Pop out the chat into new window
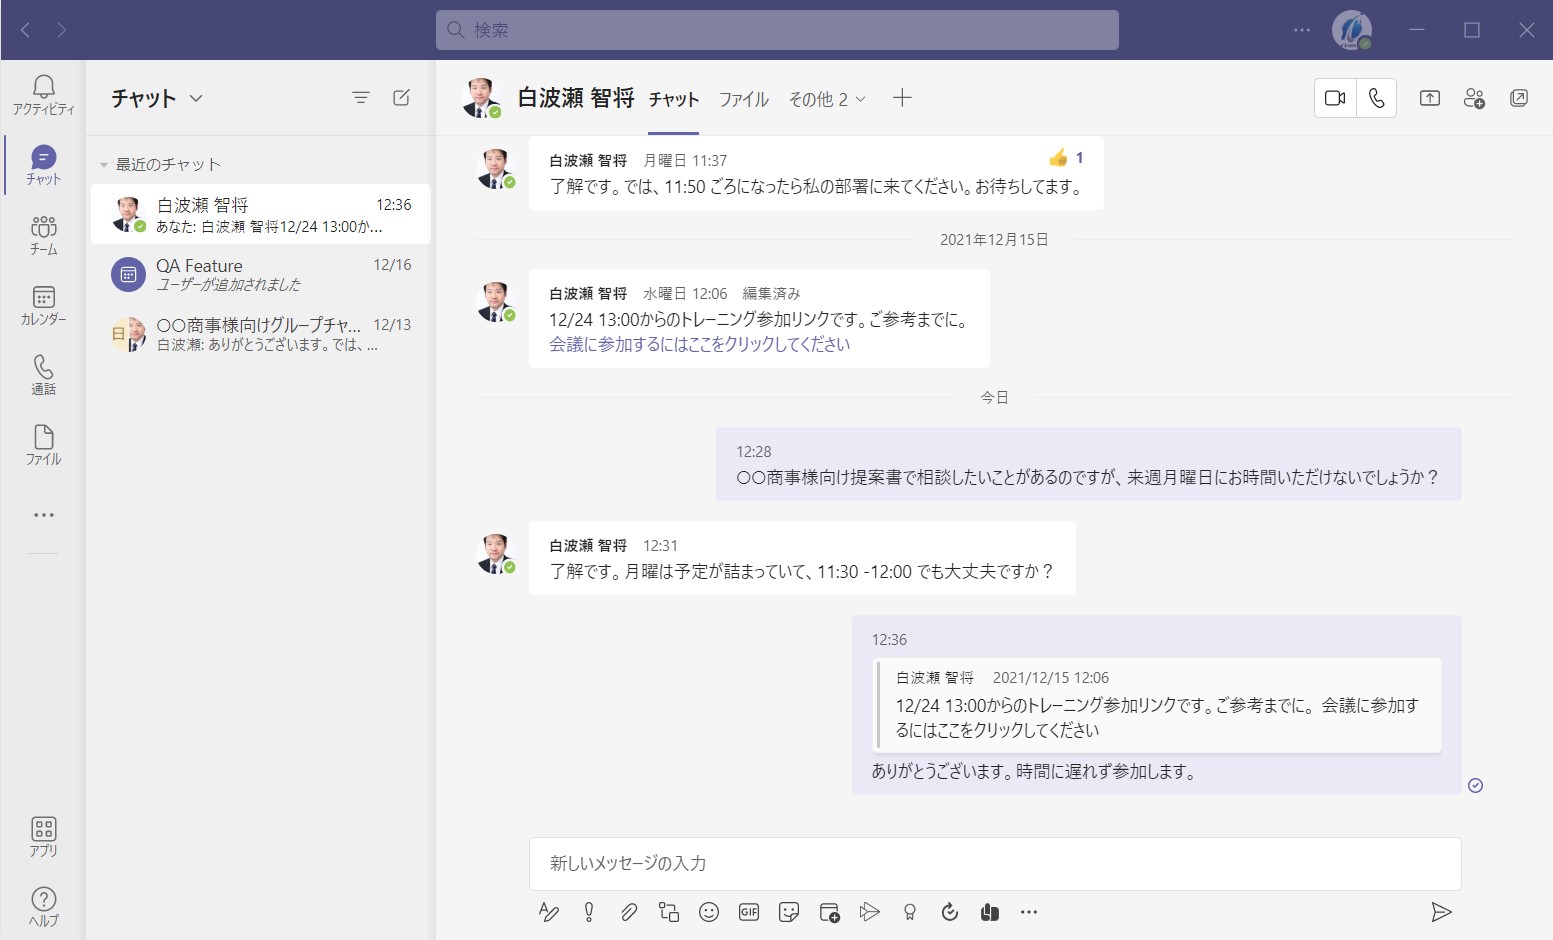Screen dimensions: 1553x940 (1518, 98)
